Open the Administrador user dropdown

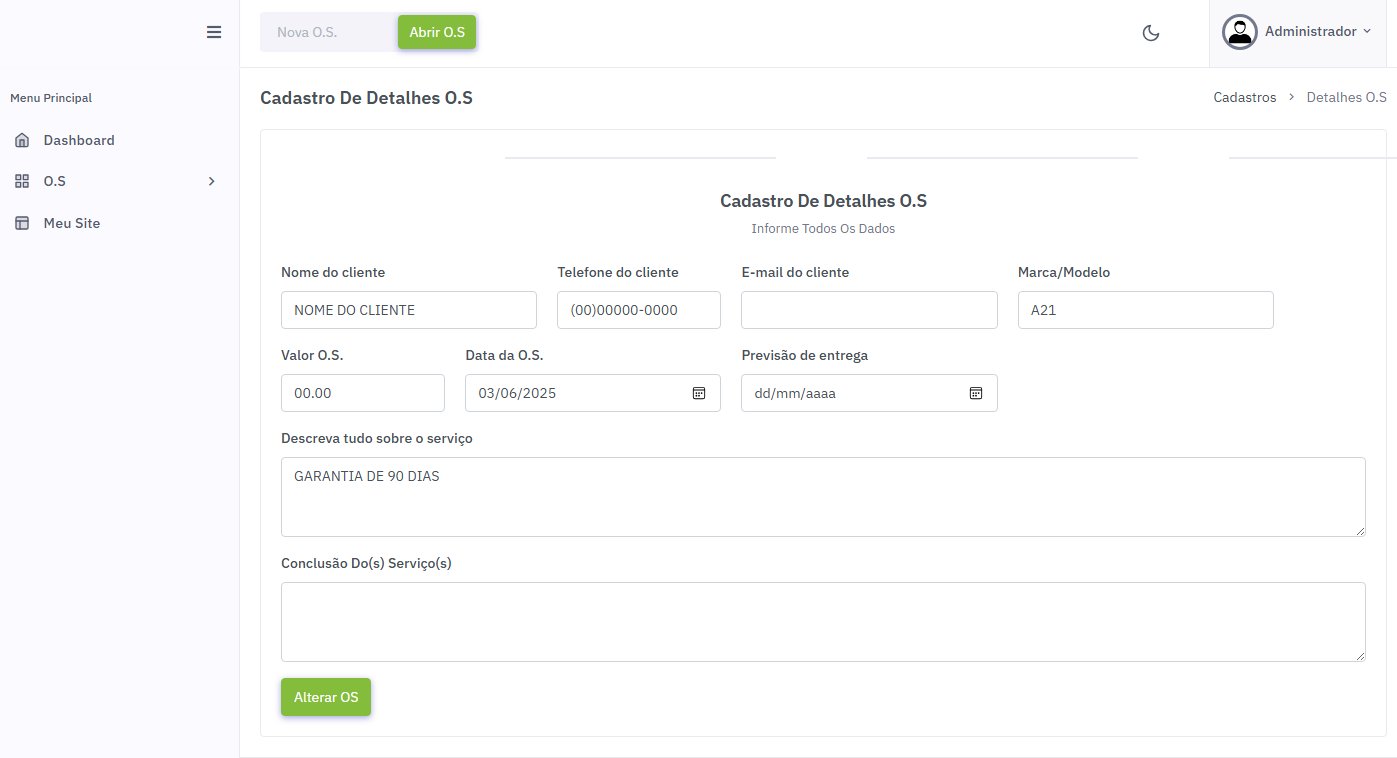coord(1316,32)
